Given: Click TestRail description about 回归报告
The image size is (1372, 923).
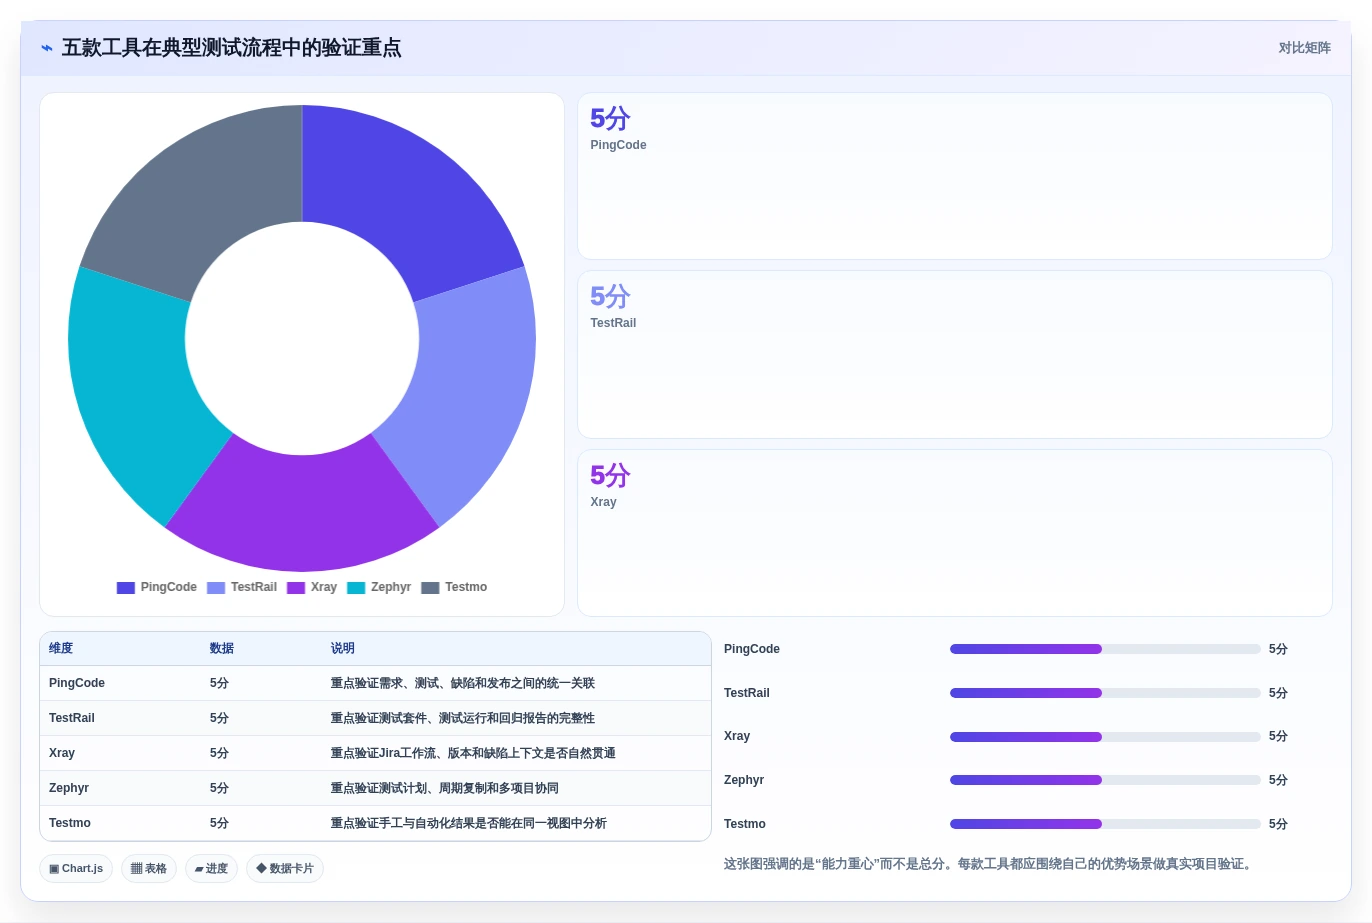Looking at the screenshot, I should [463, 718].
